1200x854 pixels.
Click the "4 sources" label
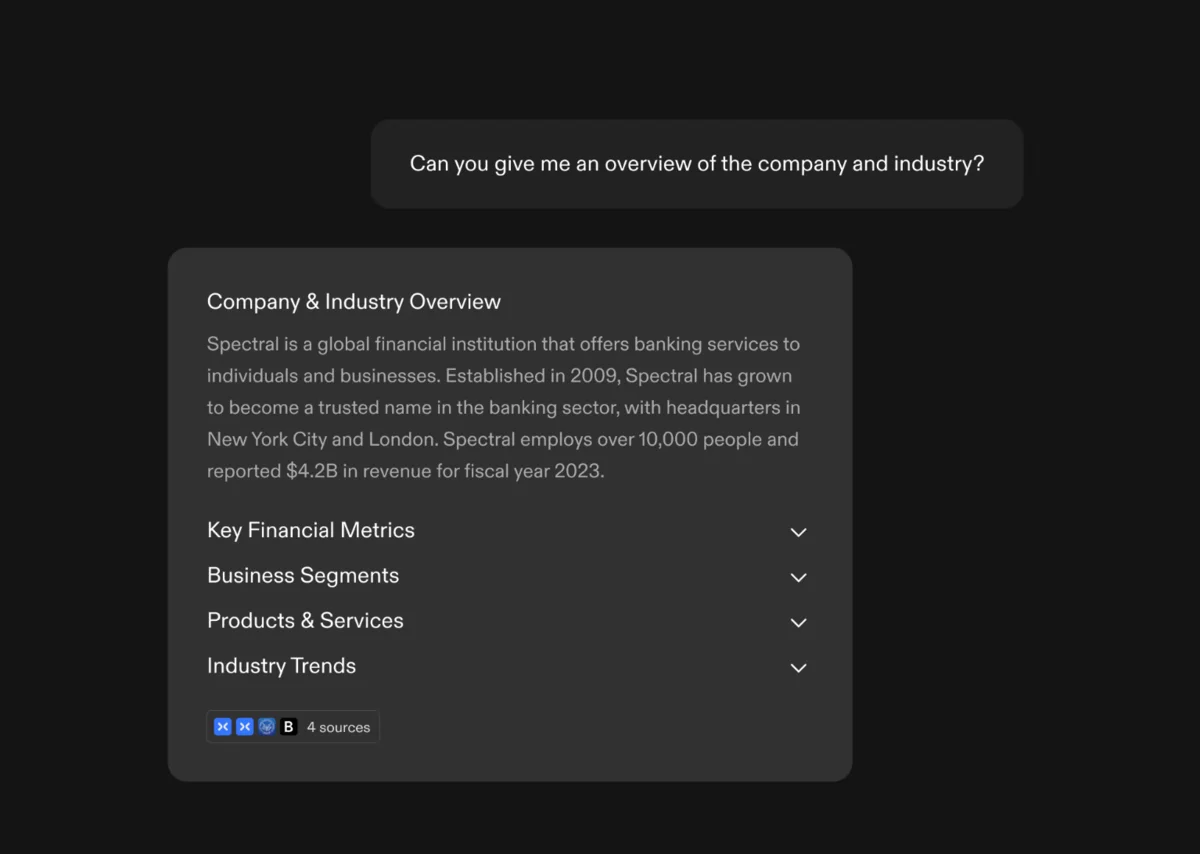tap(338, 727)
